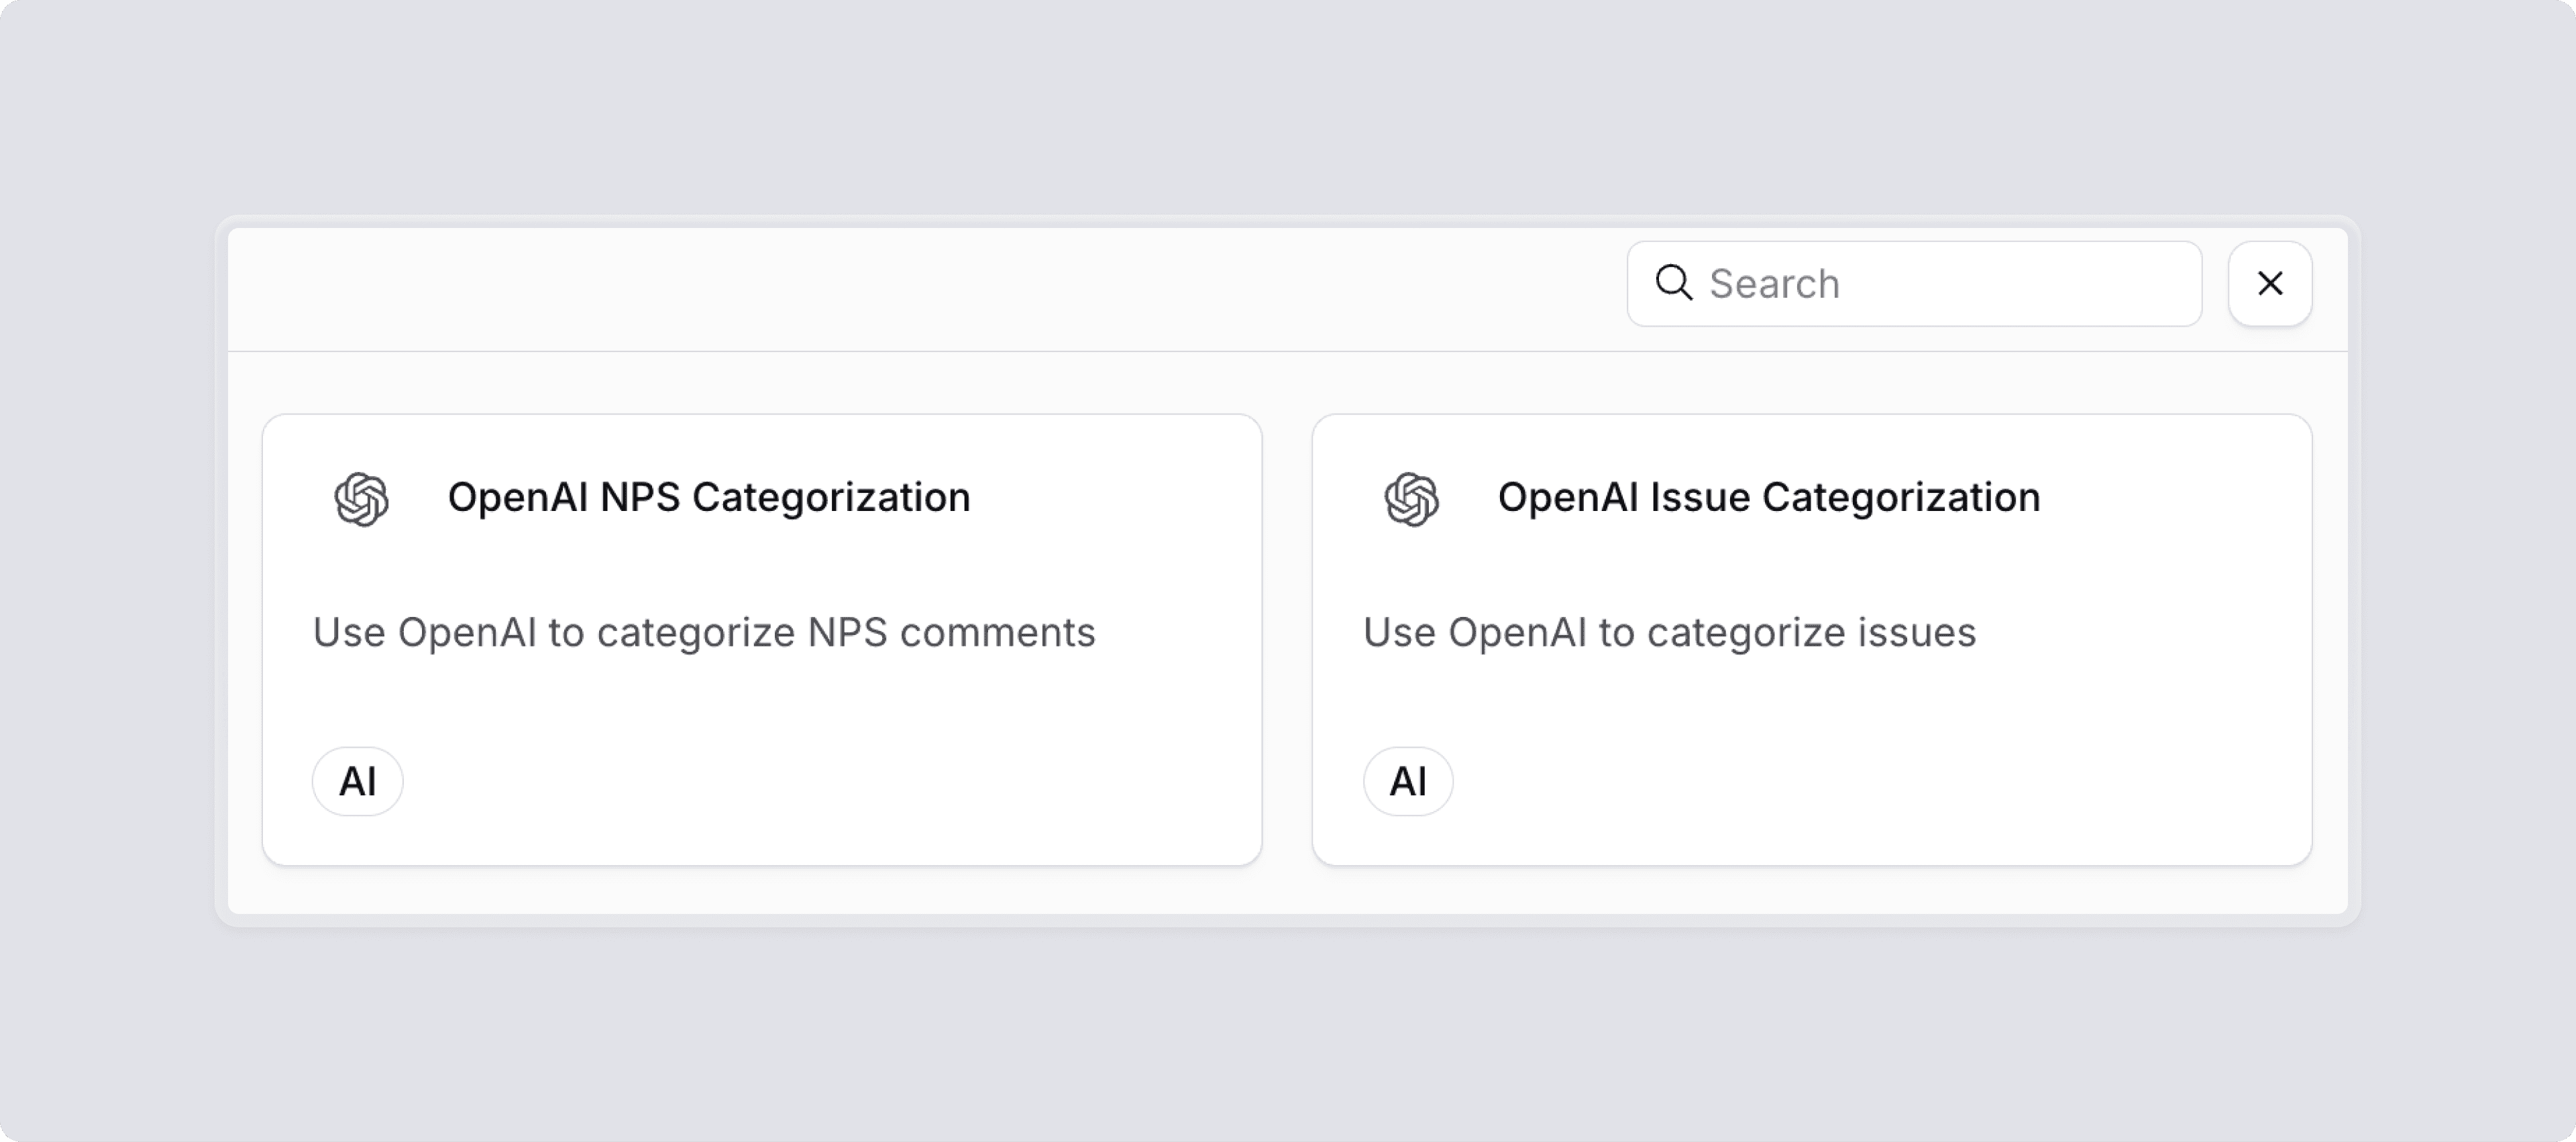Select the AI tag on the NPS card
The image size is (2576, 1142).
(358, 781)
